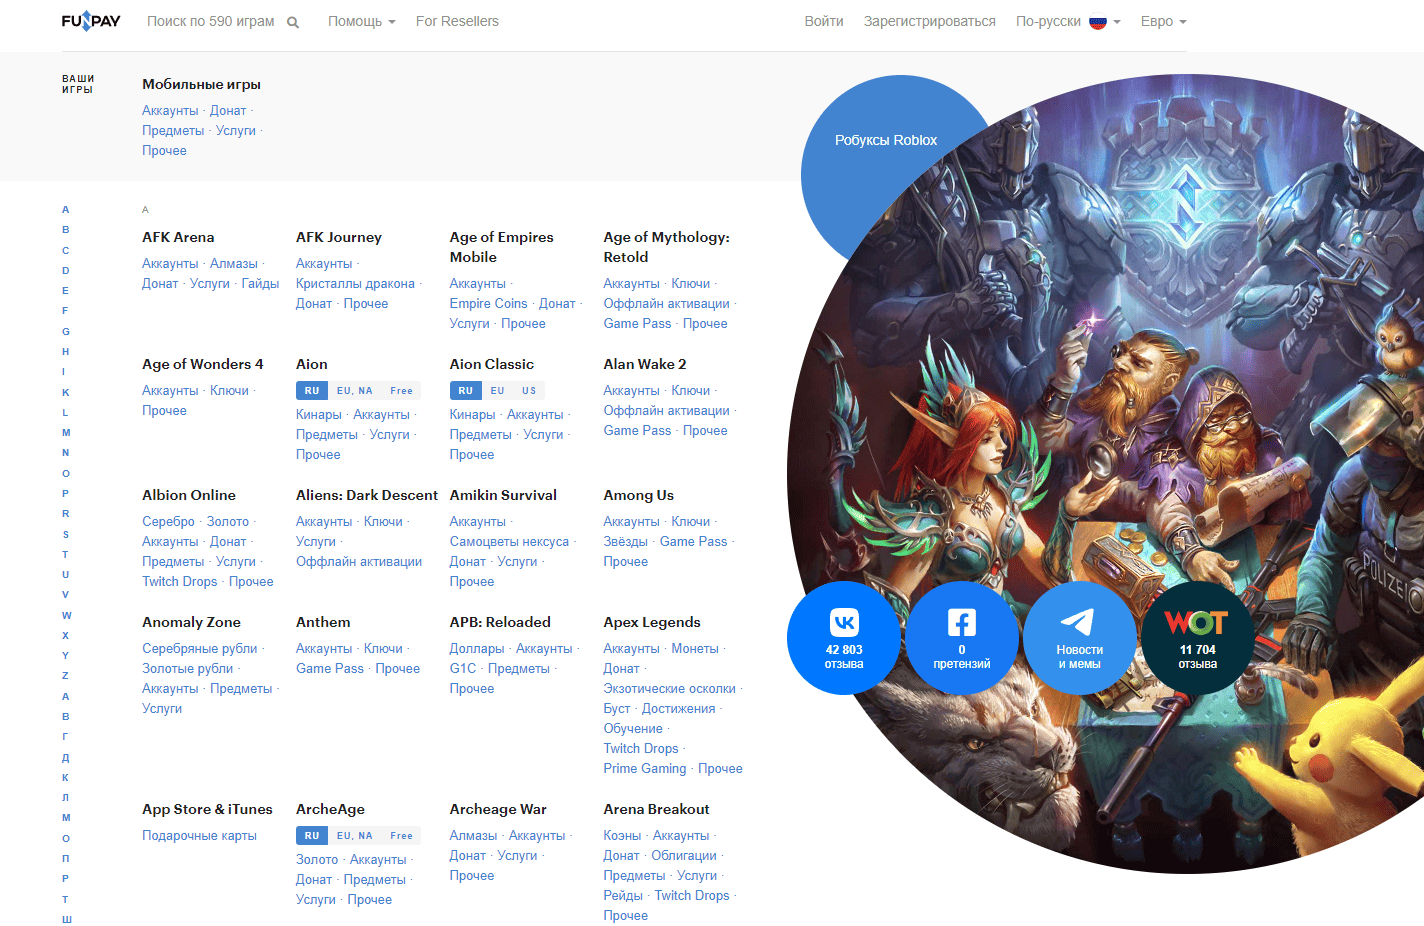1424x926 pixels.
Task: Open the WOT reviews circle
Action: tap(1198, 638)
